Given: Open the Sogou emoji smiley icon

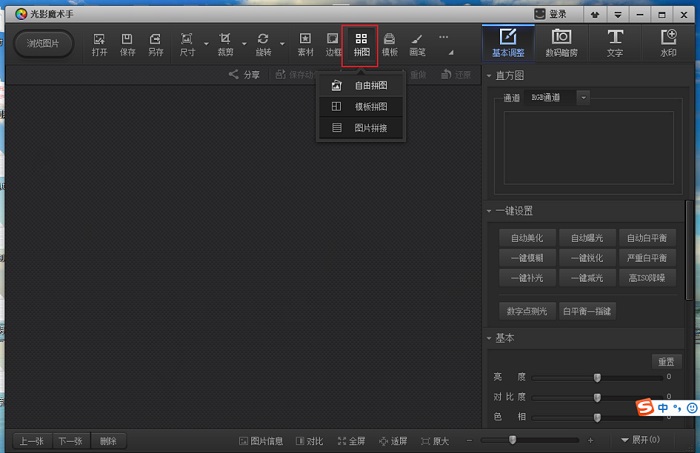Looking at the screenshot, I should tap(692, 407).
